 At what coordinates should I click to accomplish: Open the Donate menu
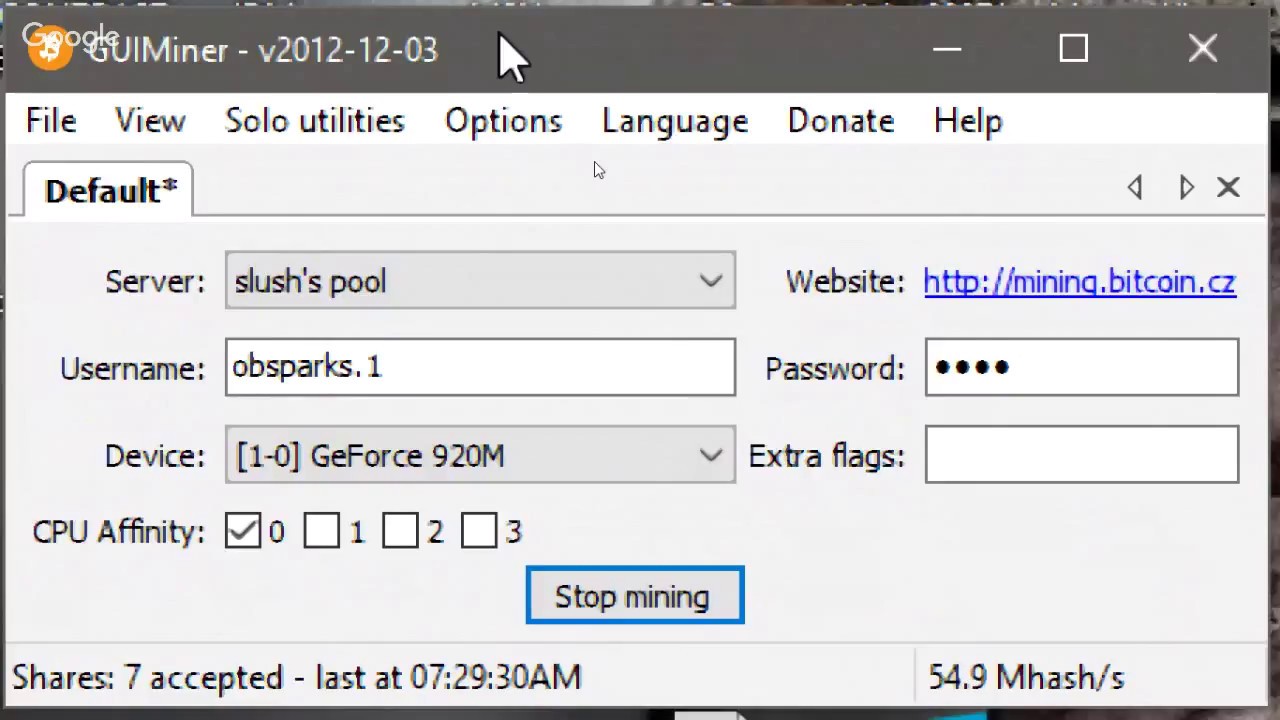[x=841, y=121]
